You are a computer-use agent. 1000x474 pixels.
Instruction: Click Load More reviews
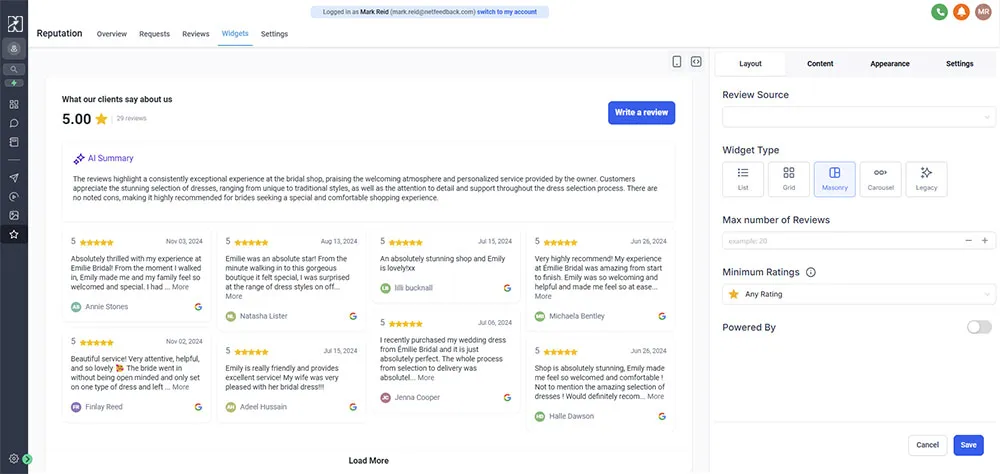click(369, 461)
